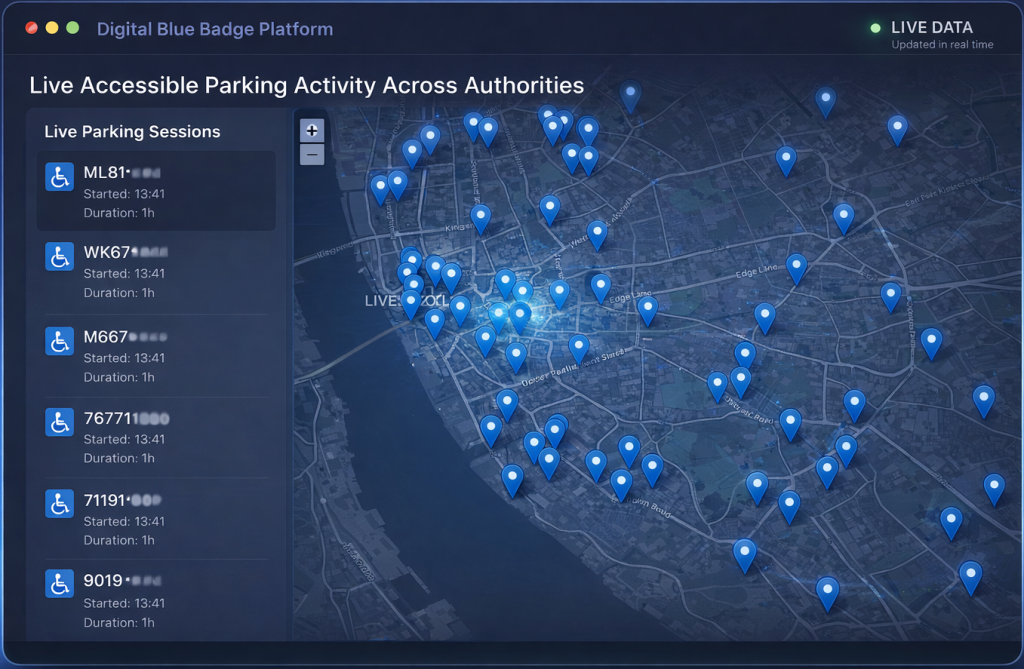Viewport: 1024px width, 669px height.
Task: Click wheelchair icon beside the WK67 session
Action: click(x=60, y=256)
